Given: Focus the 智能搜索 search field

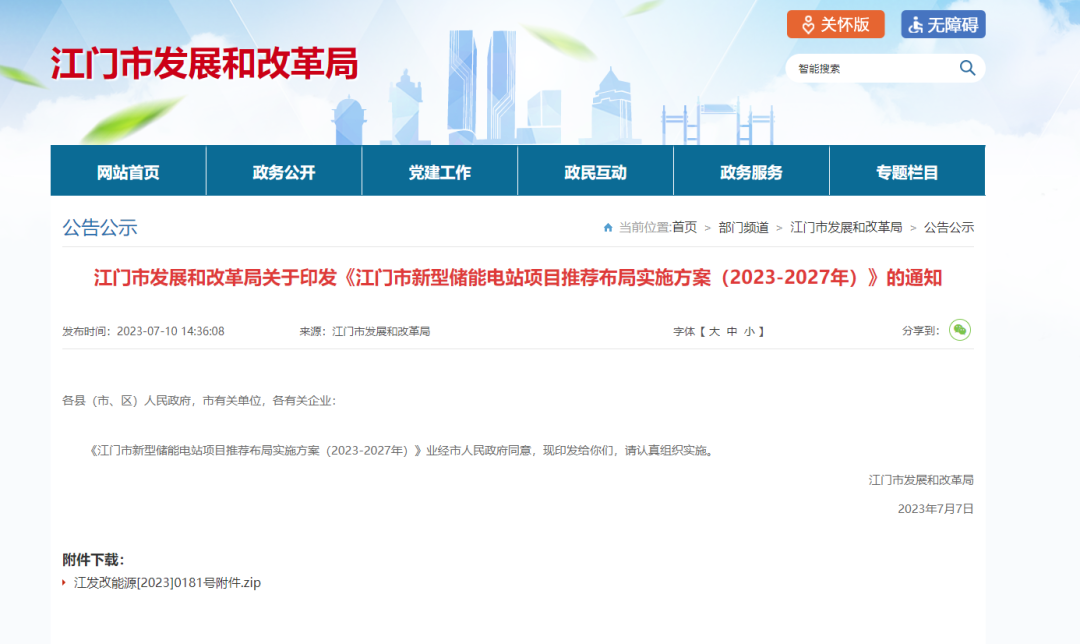Looking at the screenshot, I should 870,68.
